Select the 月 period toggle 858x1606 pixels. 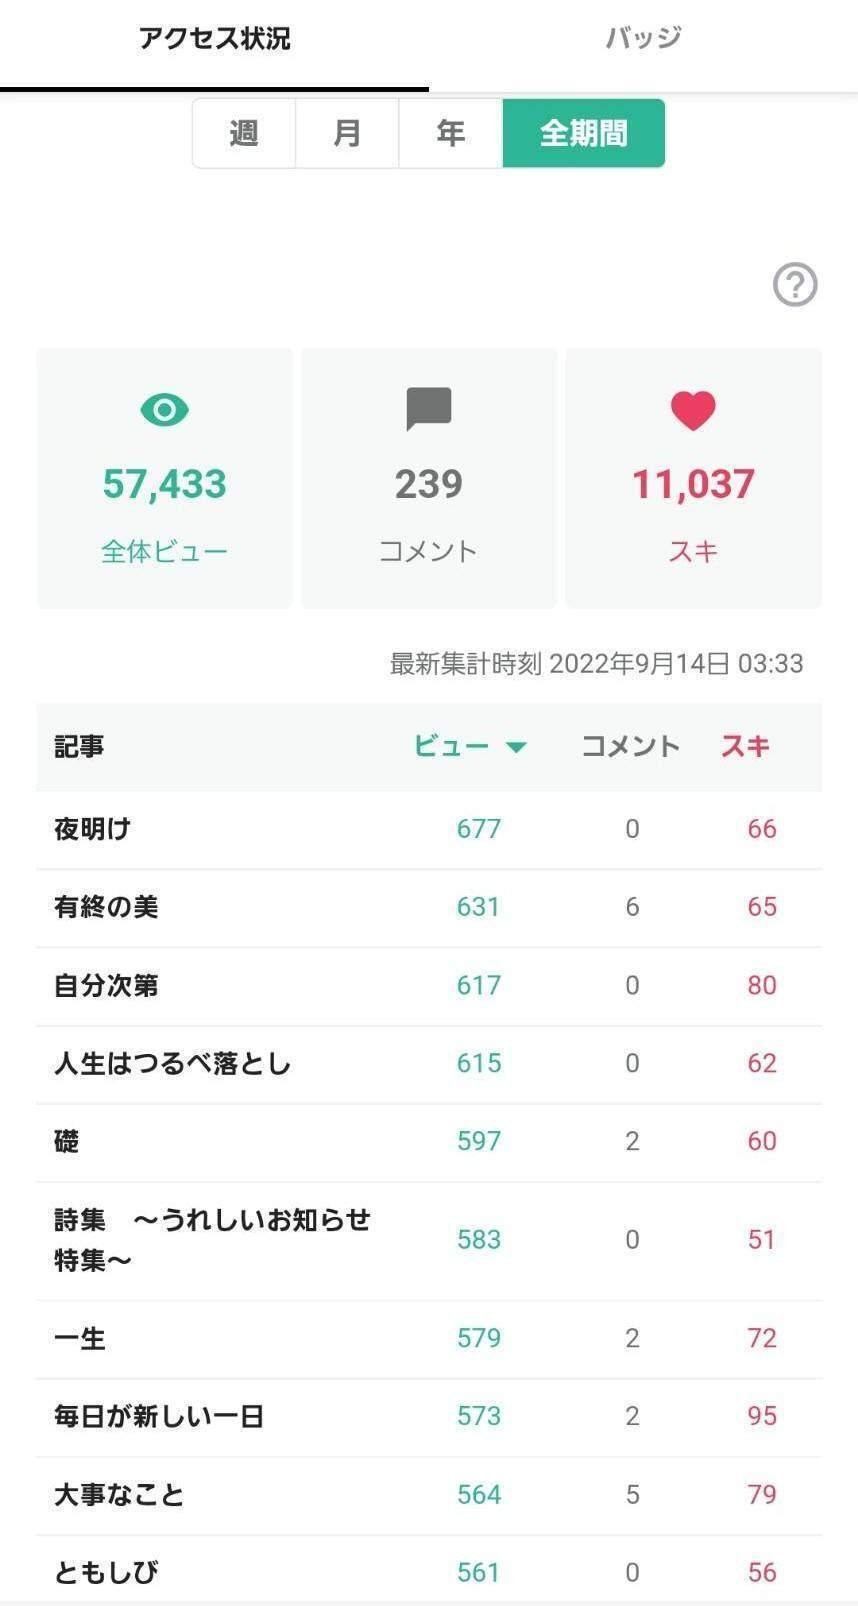pyautogui.click(x=347, y=133)
